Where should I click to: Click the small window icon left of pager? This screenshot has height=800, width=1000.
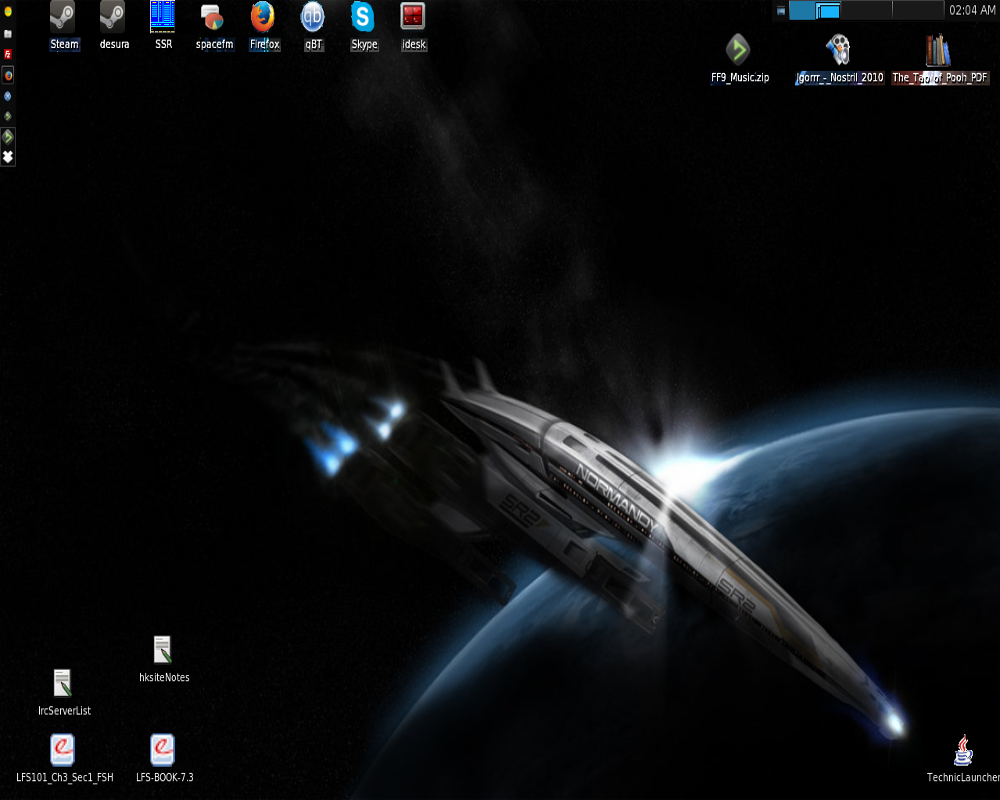(781, 11)
